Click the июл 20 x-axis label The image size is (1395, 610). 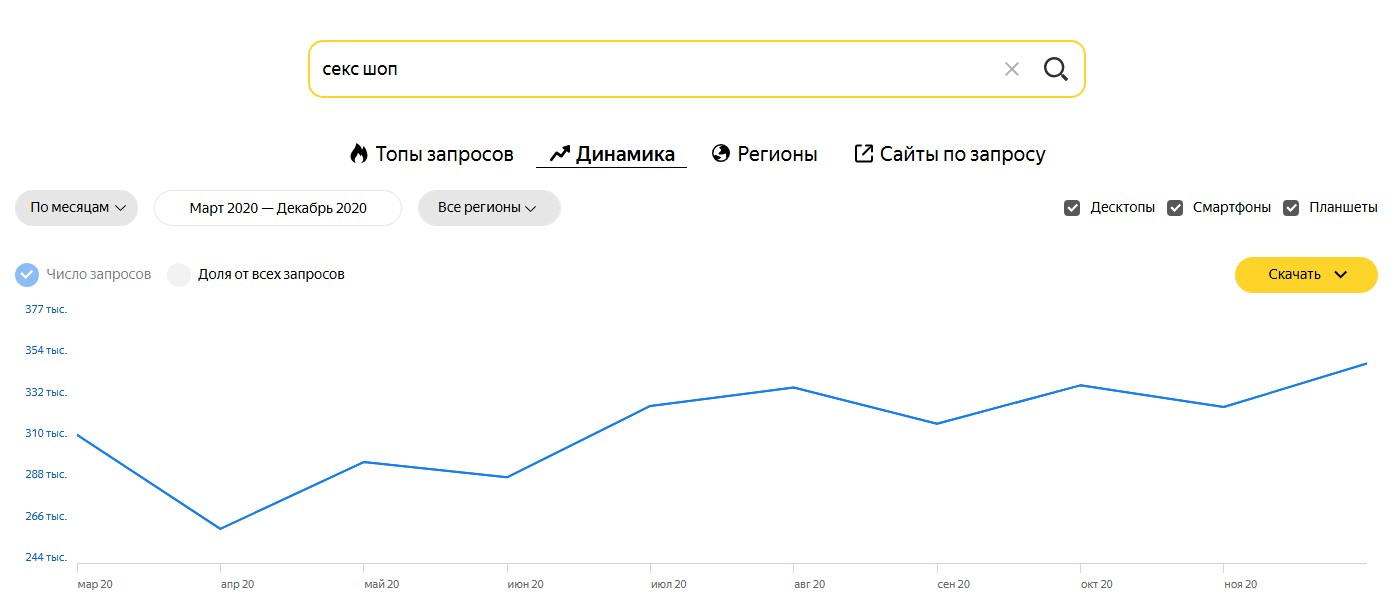click(x=669, y=584)
